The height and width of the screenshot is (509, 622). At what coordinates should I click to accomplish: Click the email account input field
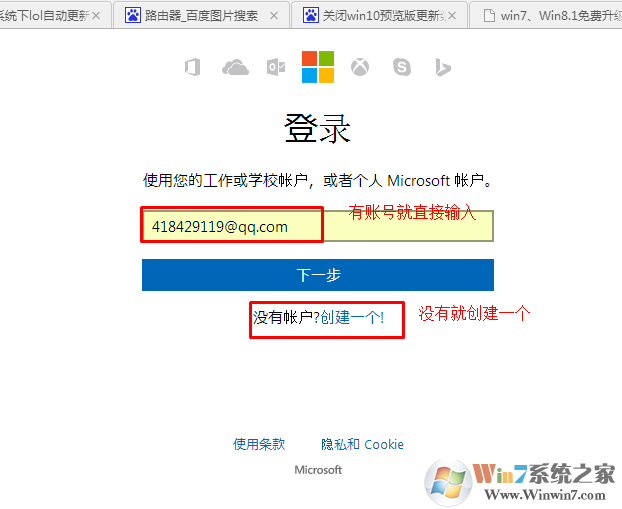(x=318, y=226)
